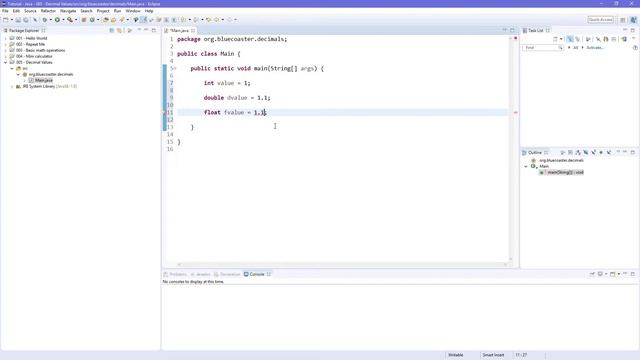640x360 pixels.
Task: Click the All working set link
Action: (576, 48)
